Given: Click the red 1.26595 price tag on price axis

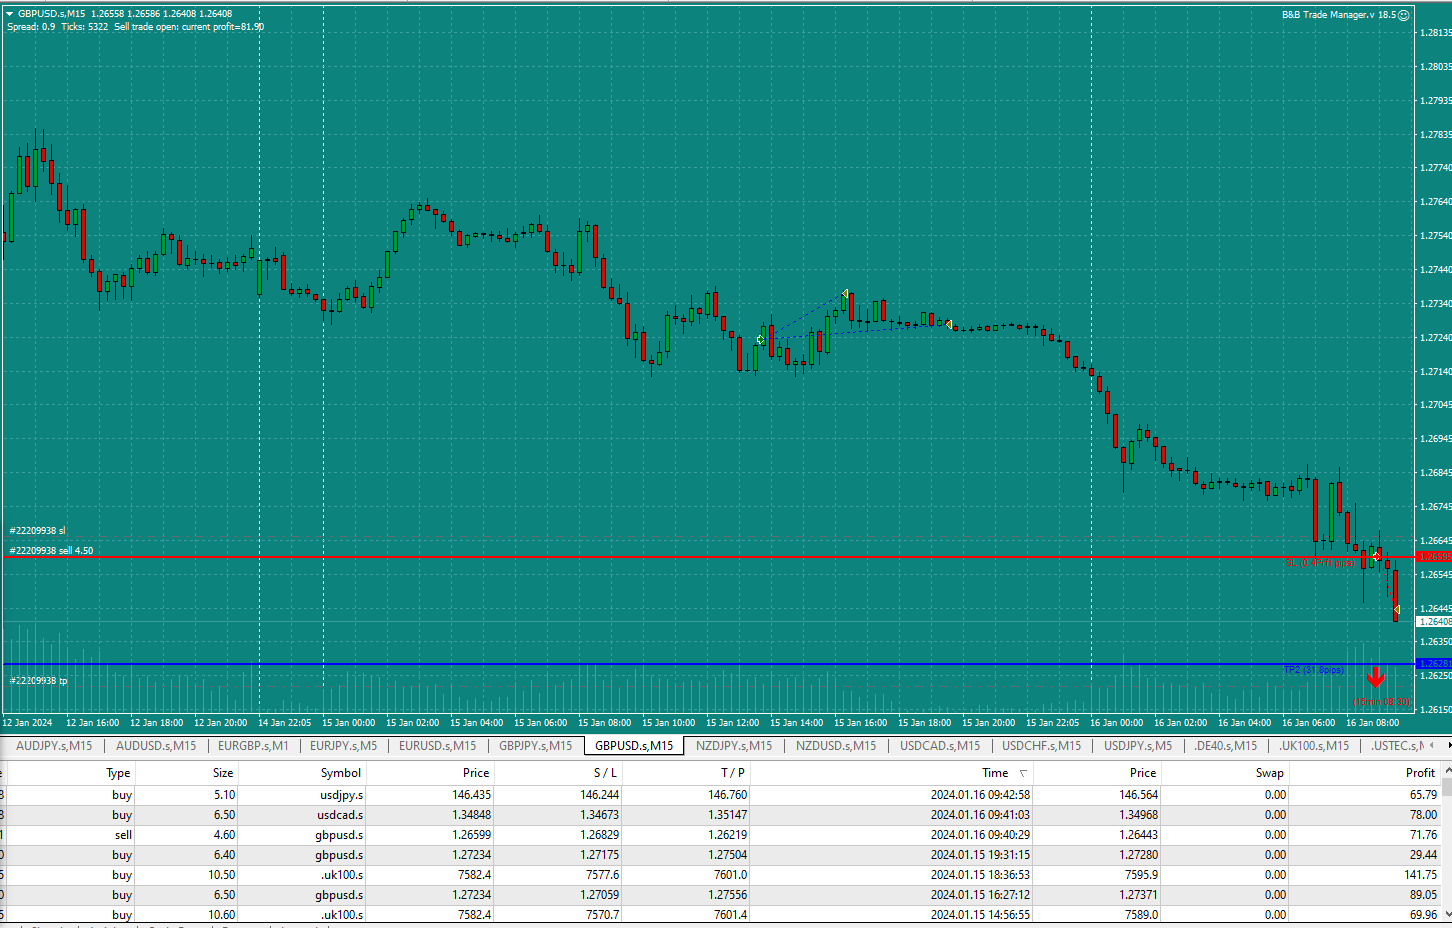Looking at the screenshot, I should click(x=1434, y=557).
